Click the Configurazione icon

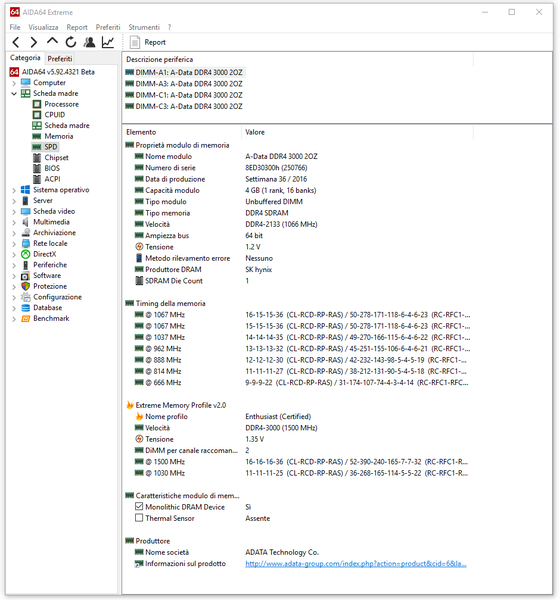25,297
